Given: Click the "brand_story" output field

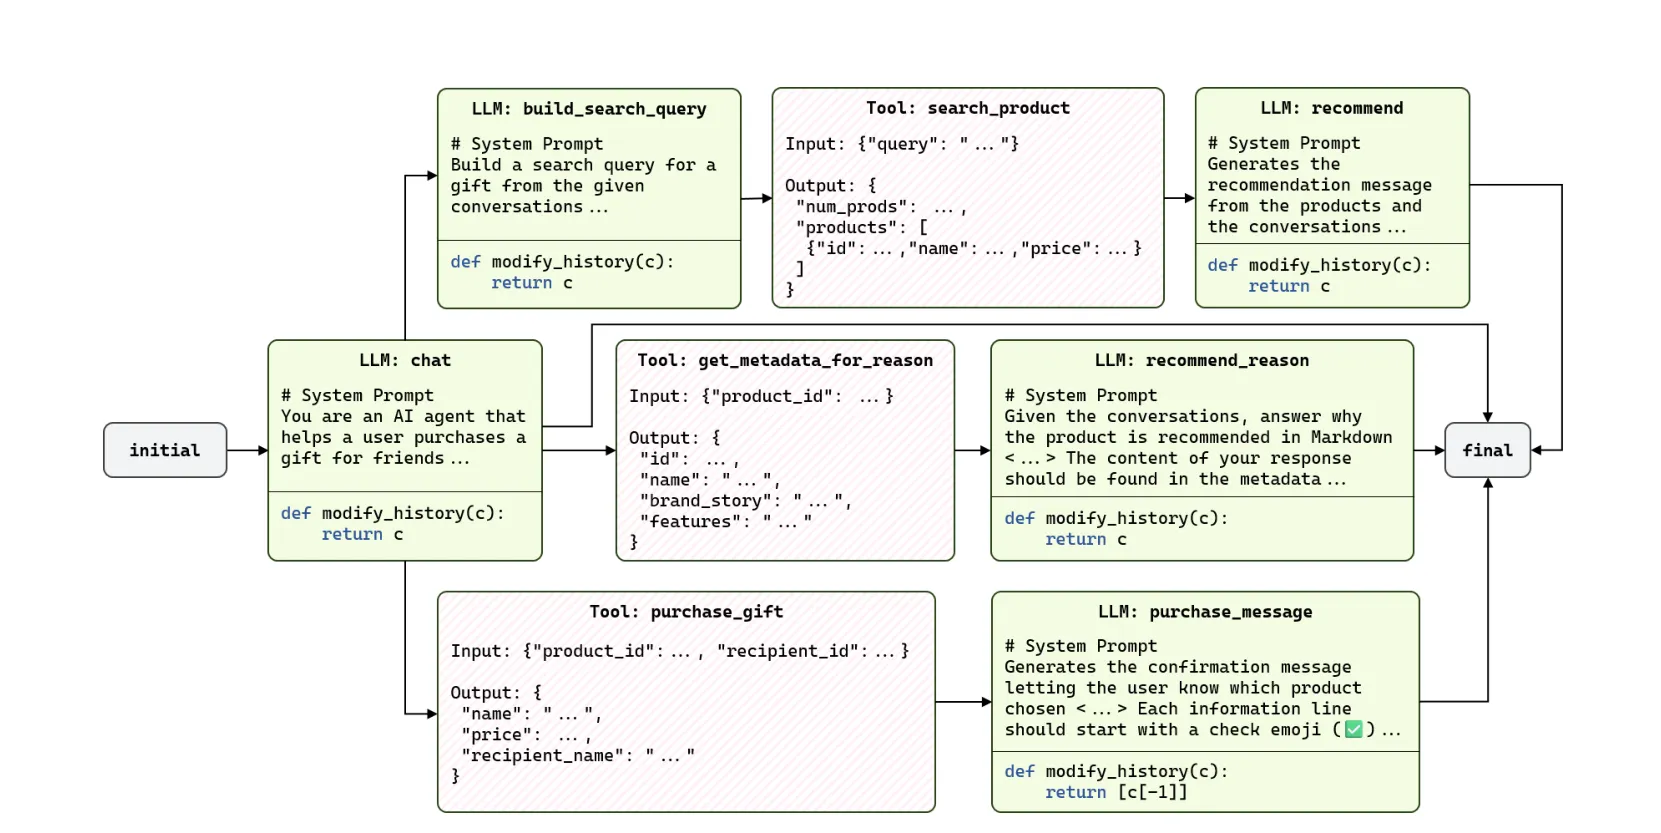Looking at the screenshot, I should 745,500.
